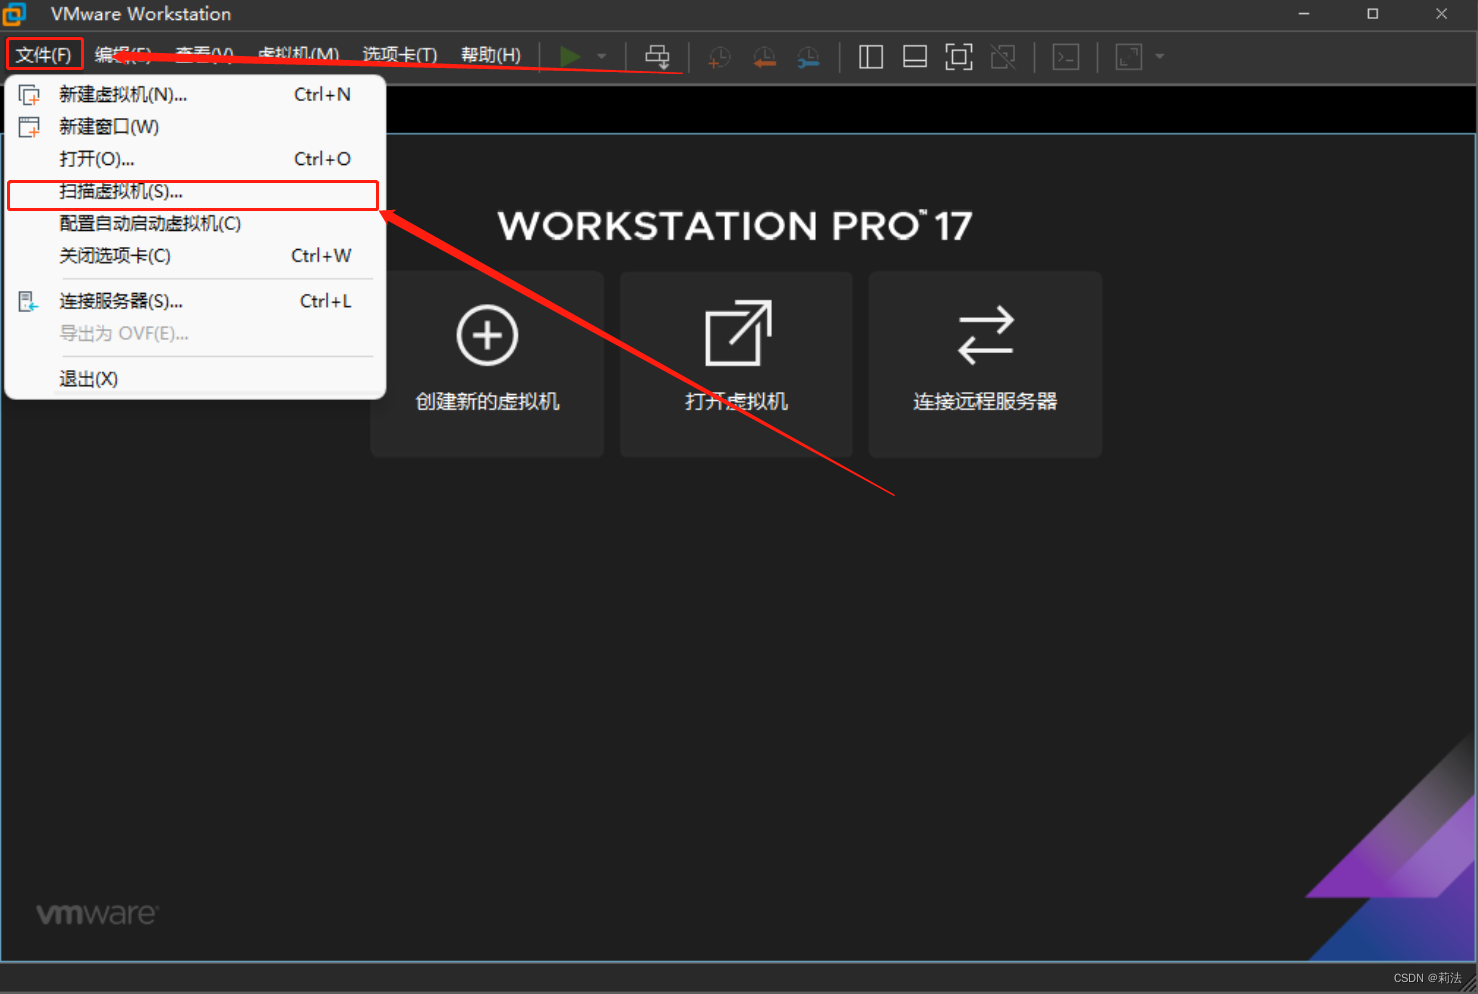The image size is (1478, 994).
Task: Click the green power on play icon
Action: [570, 57]
